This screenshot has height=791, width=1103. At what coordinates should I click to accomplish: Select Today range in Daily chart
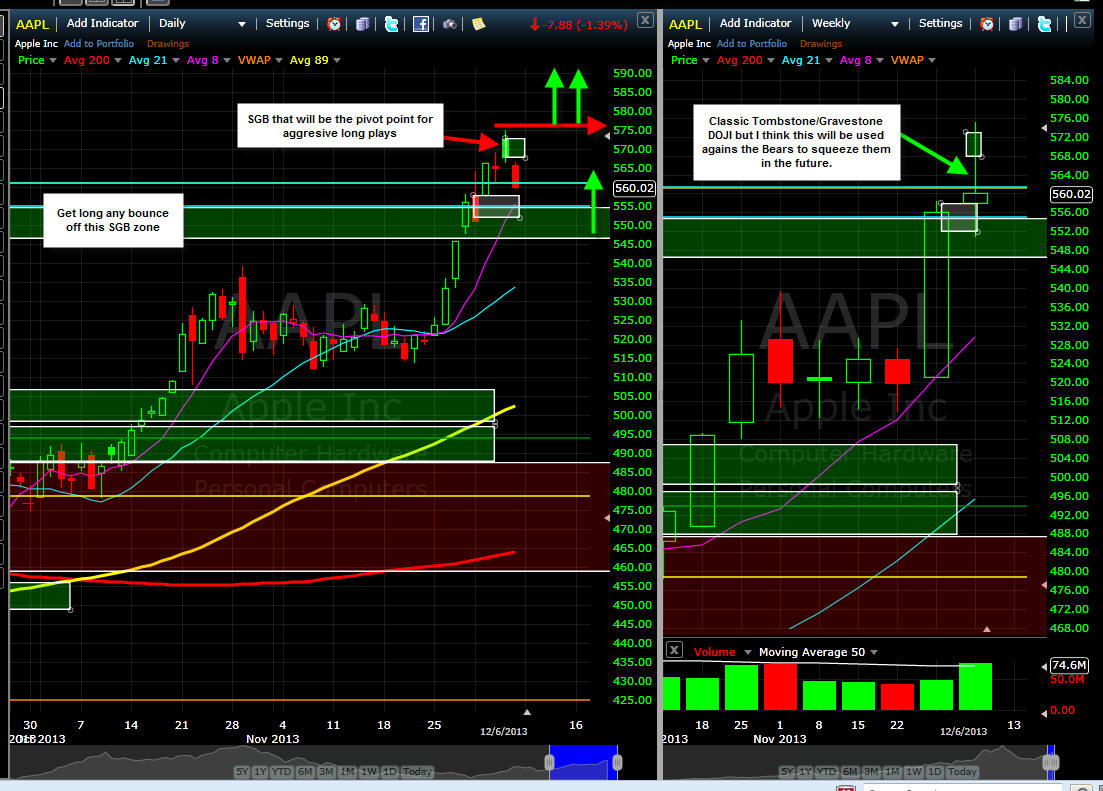(417, 771)
